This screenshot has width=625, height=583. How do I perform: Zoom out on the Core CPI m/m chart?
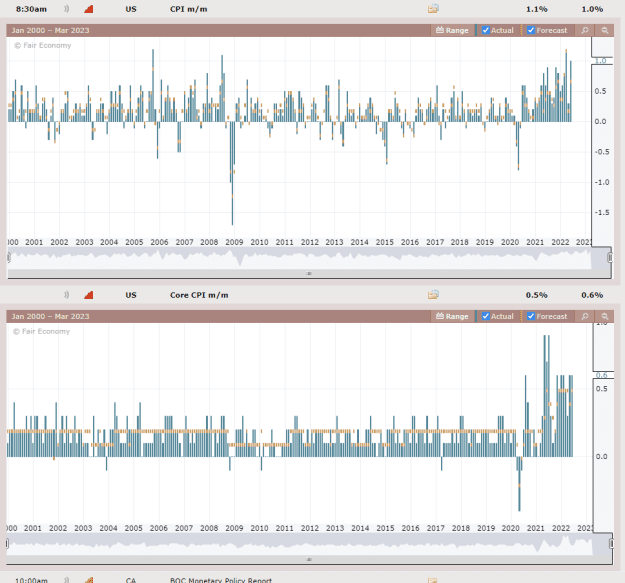pos(605,316)
